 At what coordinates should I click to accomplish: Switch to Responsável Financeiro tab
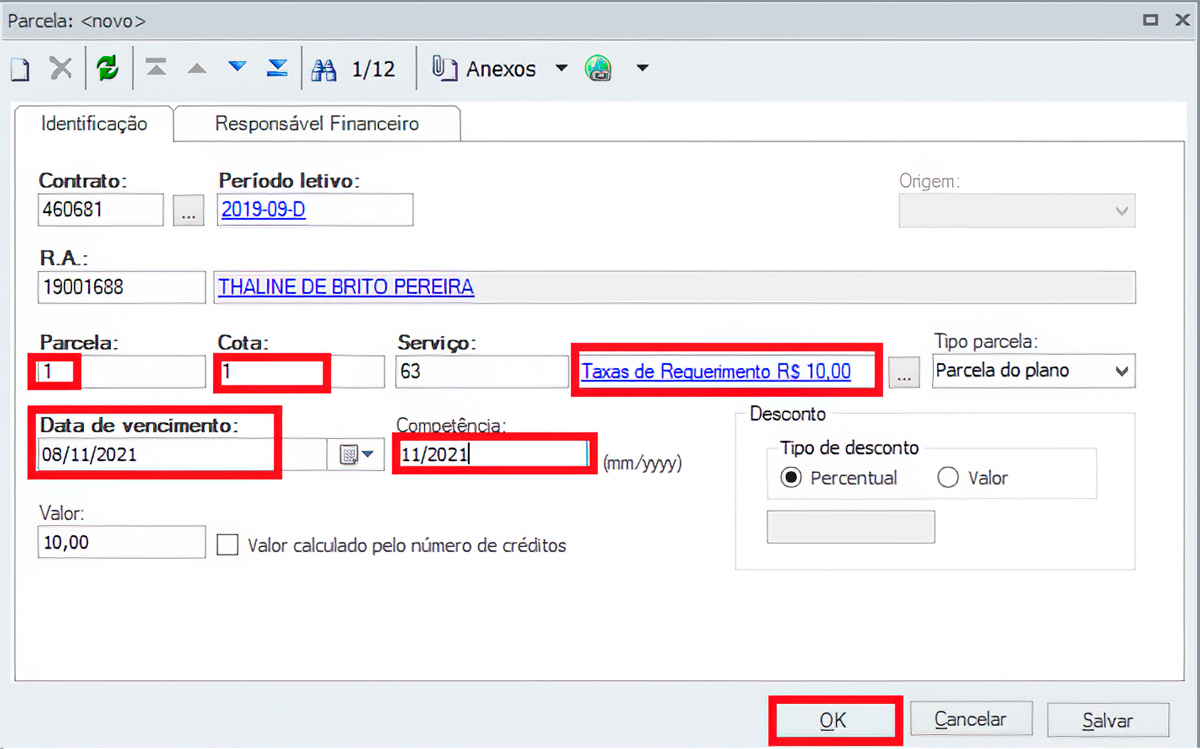[317, 124]
